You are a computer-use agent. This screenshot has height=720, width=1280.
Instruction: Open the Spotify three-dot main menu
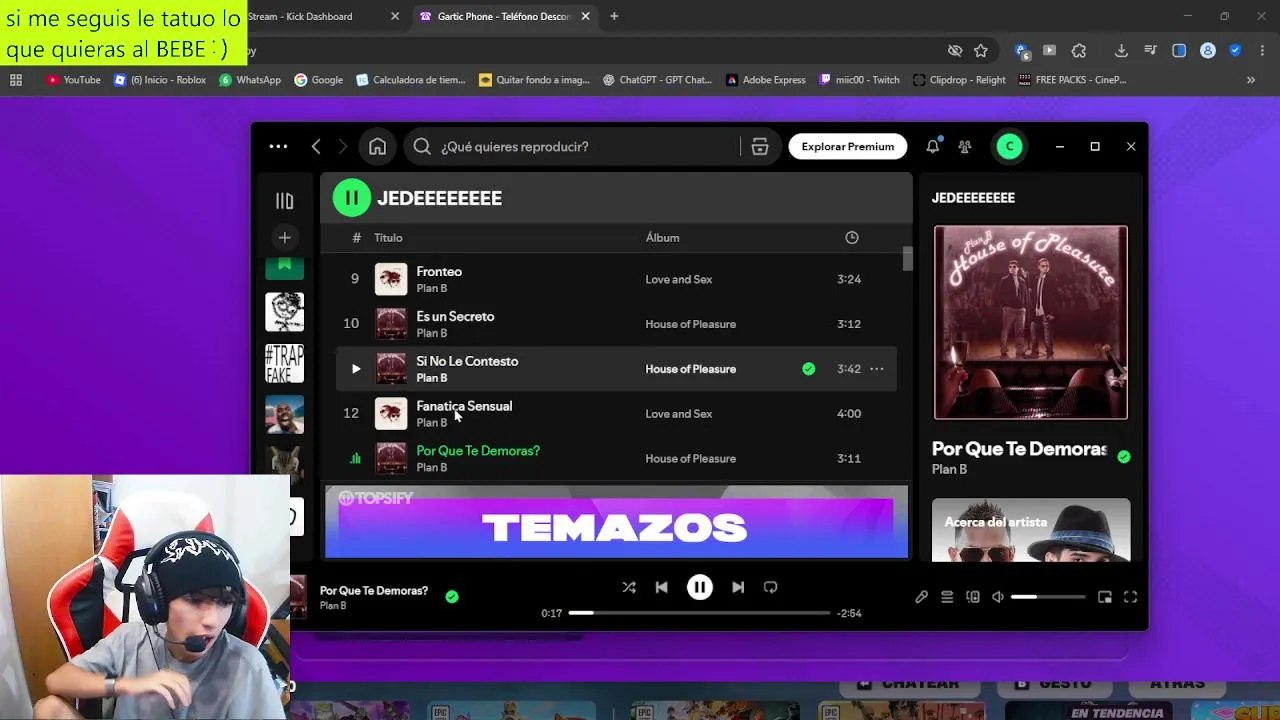click(278, 146)
